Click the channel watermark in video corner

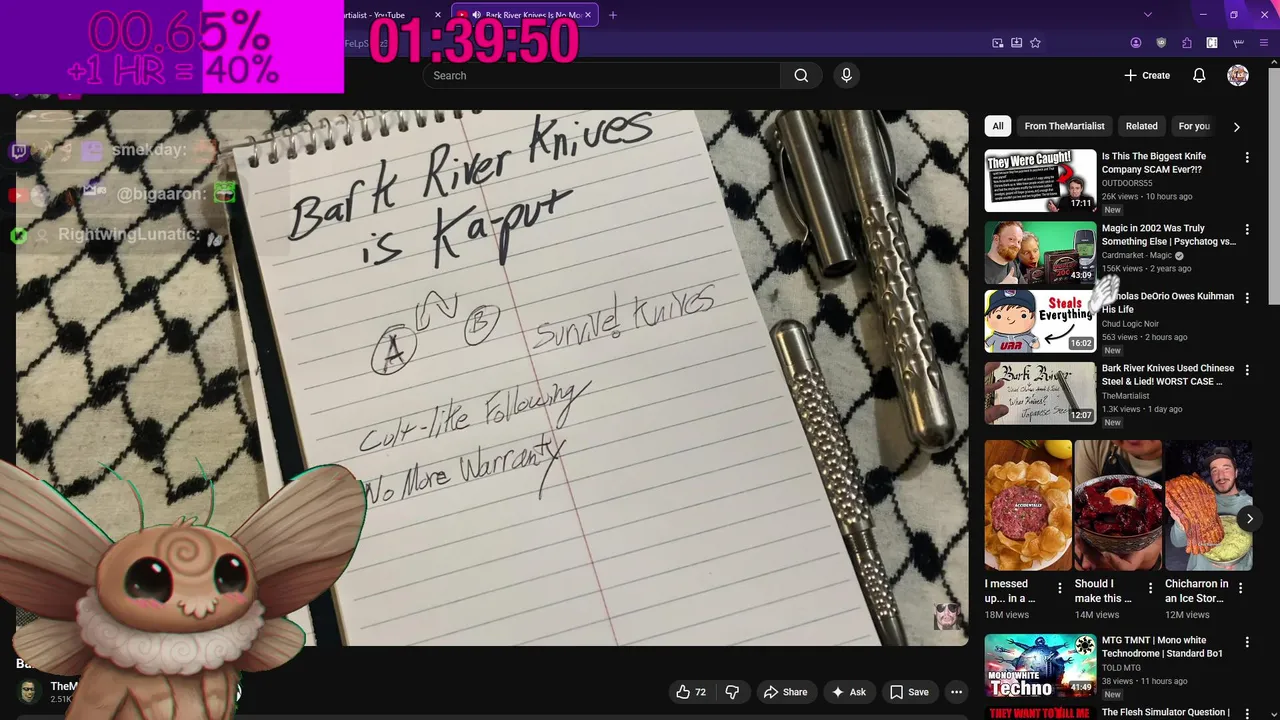947,617
